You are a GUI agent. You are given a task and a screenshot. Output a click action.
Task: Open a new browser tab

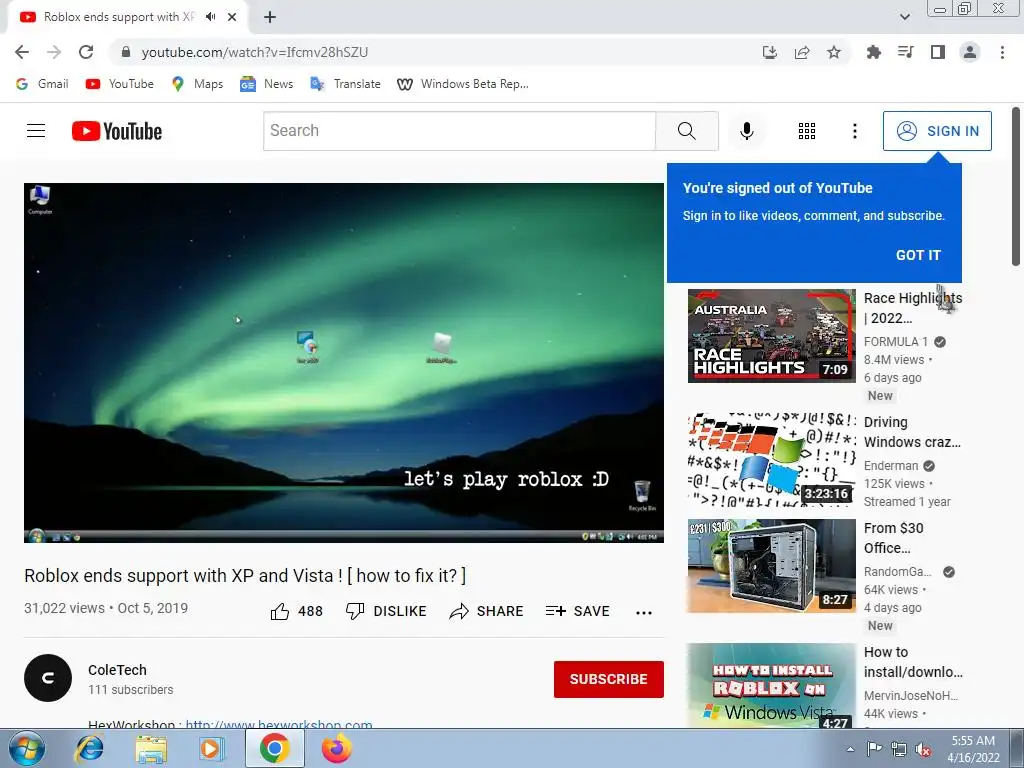coord(270,17)
